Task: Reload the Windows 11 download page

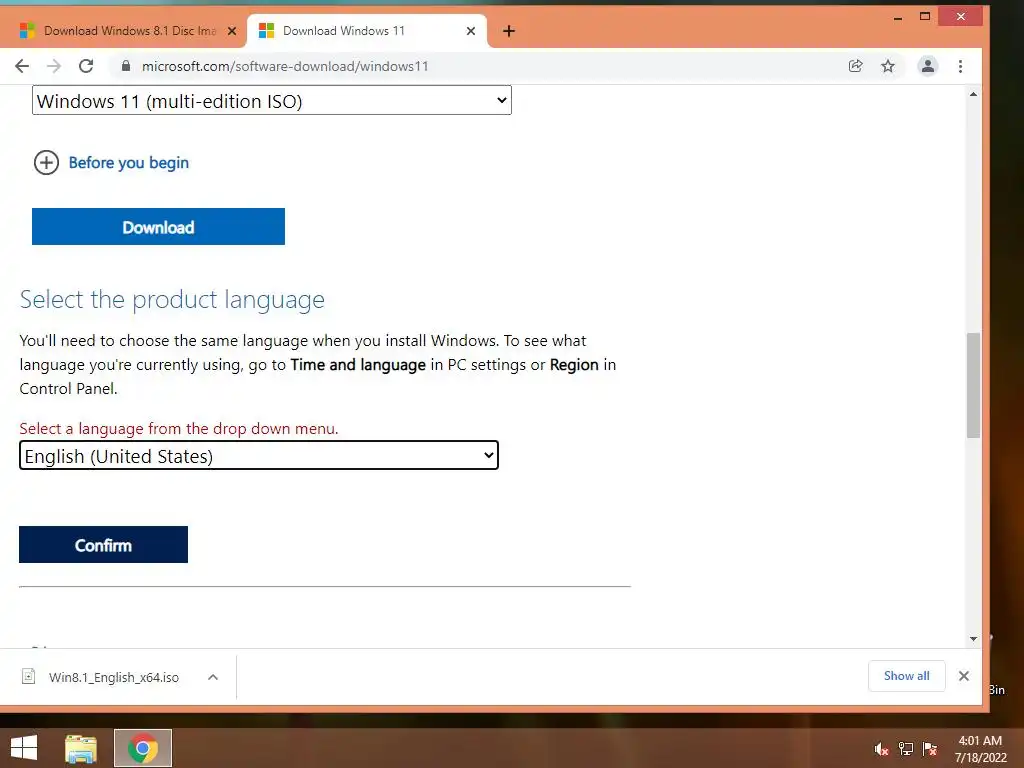Action: 86,66
